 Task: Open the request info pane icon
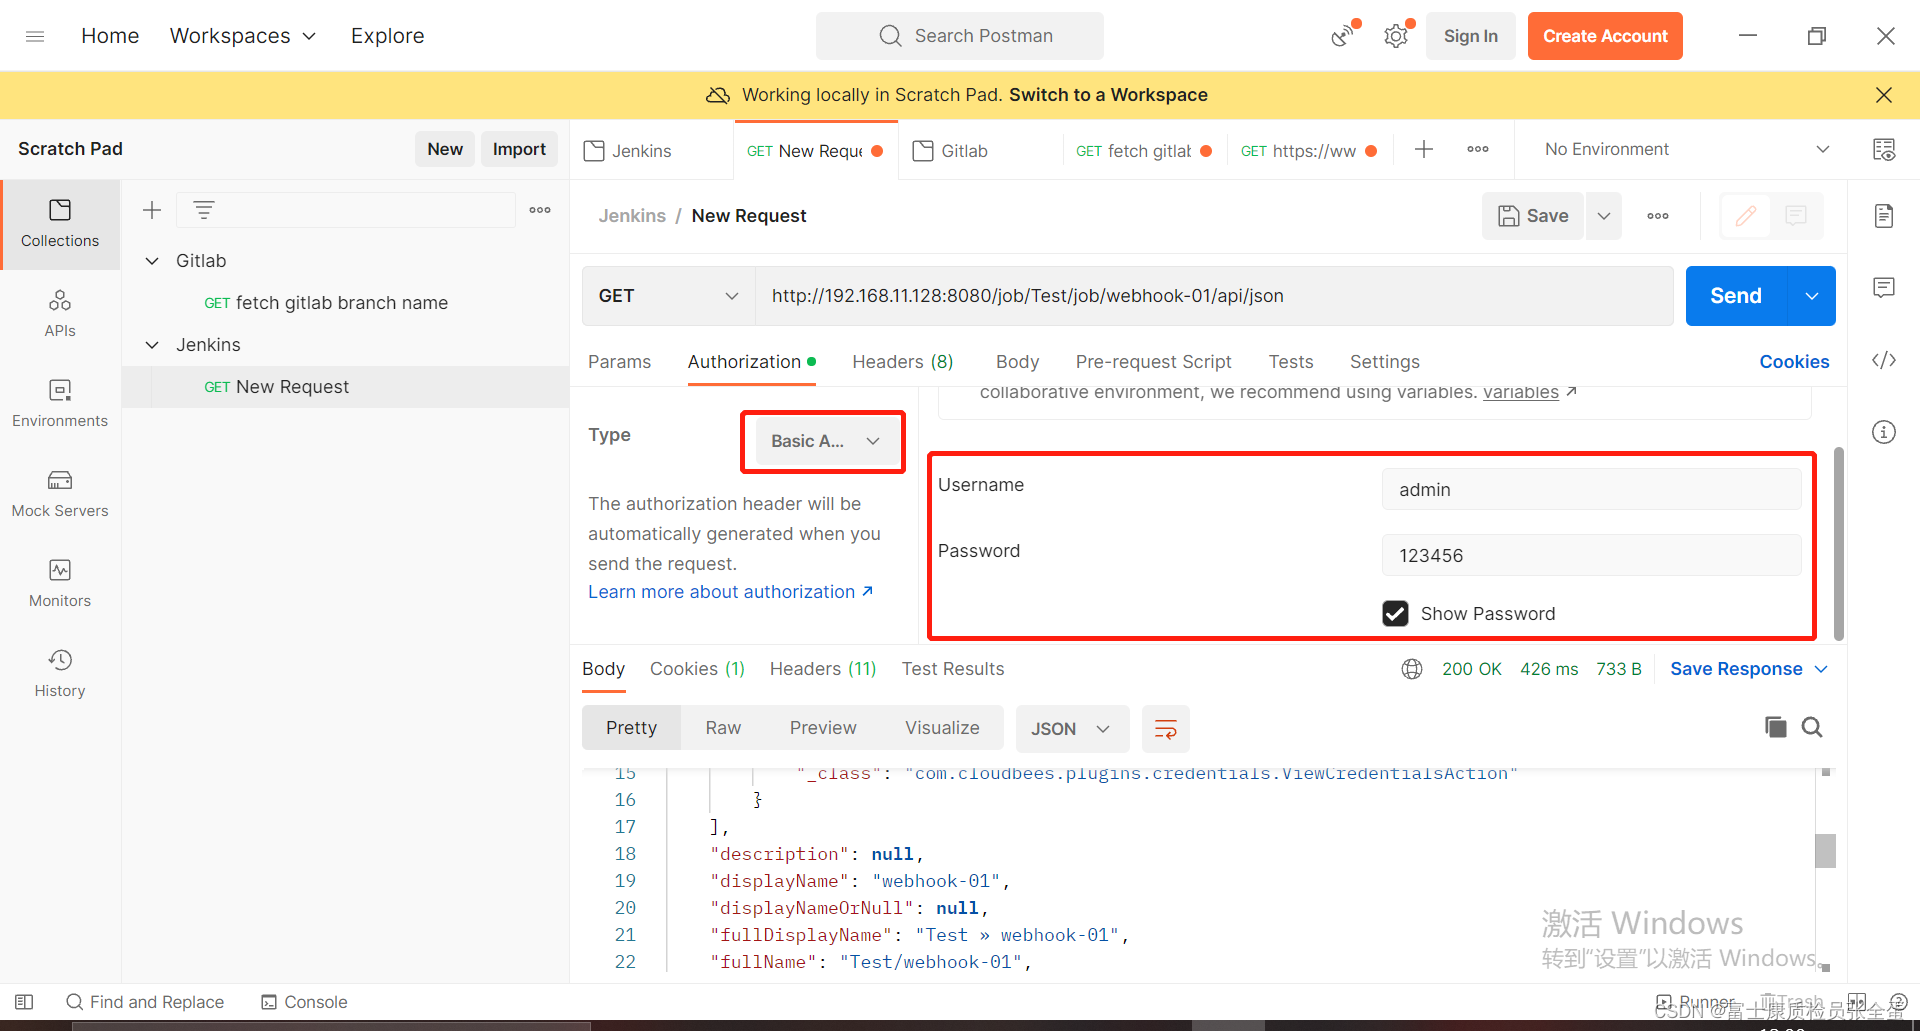[1884, 432]
